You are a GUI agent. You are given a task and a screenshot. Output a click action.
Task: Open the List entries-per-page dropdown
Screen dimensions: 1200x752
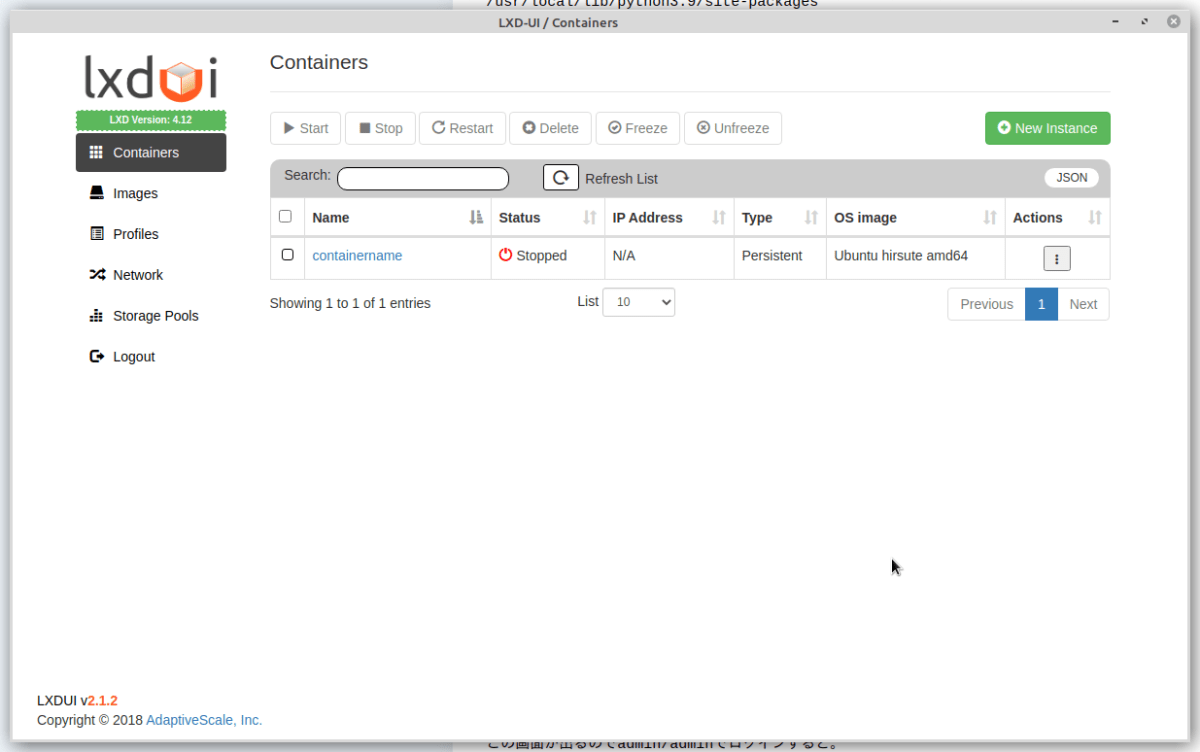point(638,302)
